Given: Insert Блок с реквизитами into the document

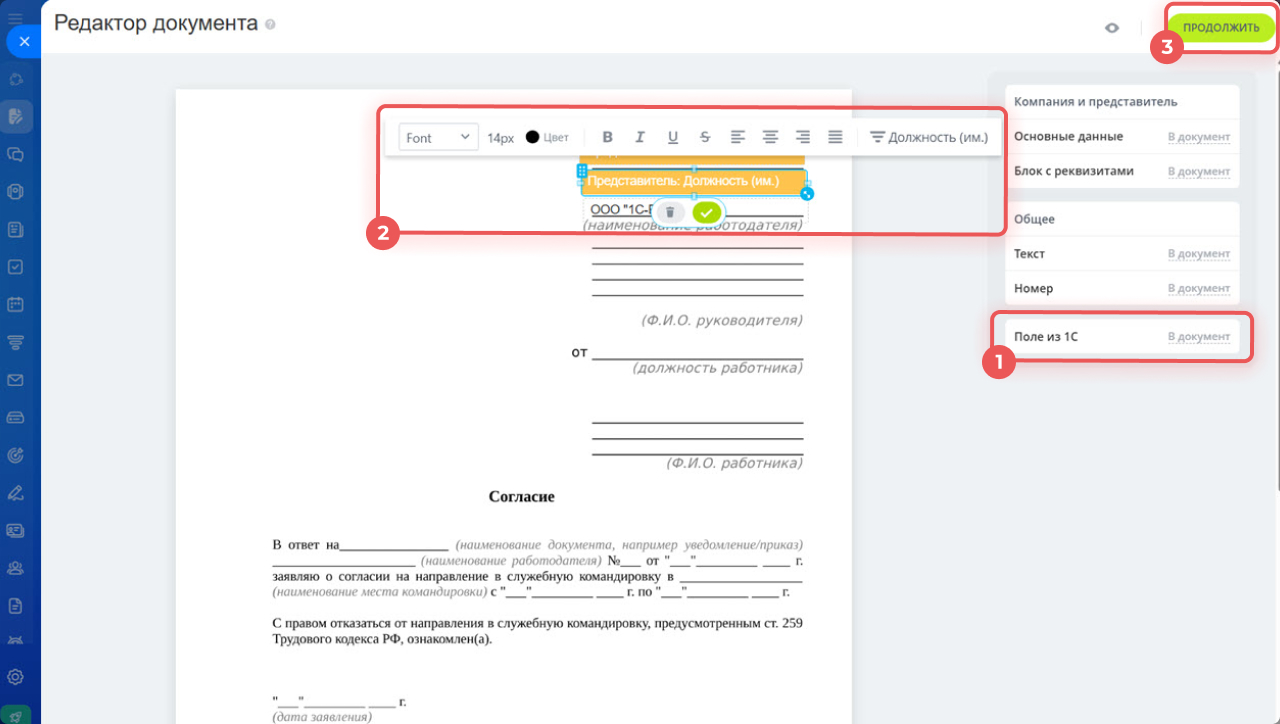Looking at the screenshot, I should tap(1199, 172).
